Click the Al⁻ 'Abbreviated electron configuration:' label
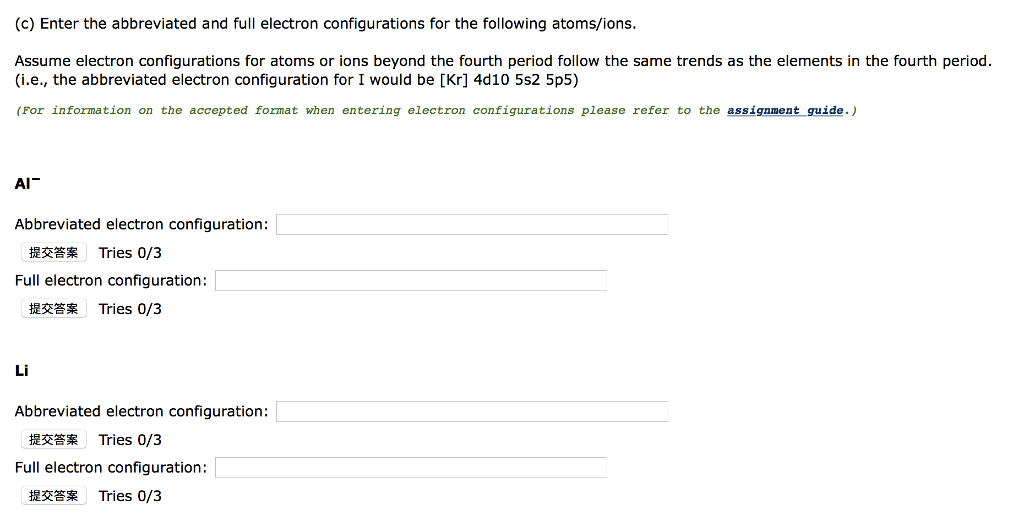Viewport: 1024px width, 516px height. pos(141,225)
